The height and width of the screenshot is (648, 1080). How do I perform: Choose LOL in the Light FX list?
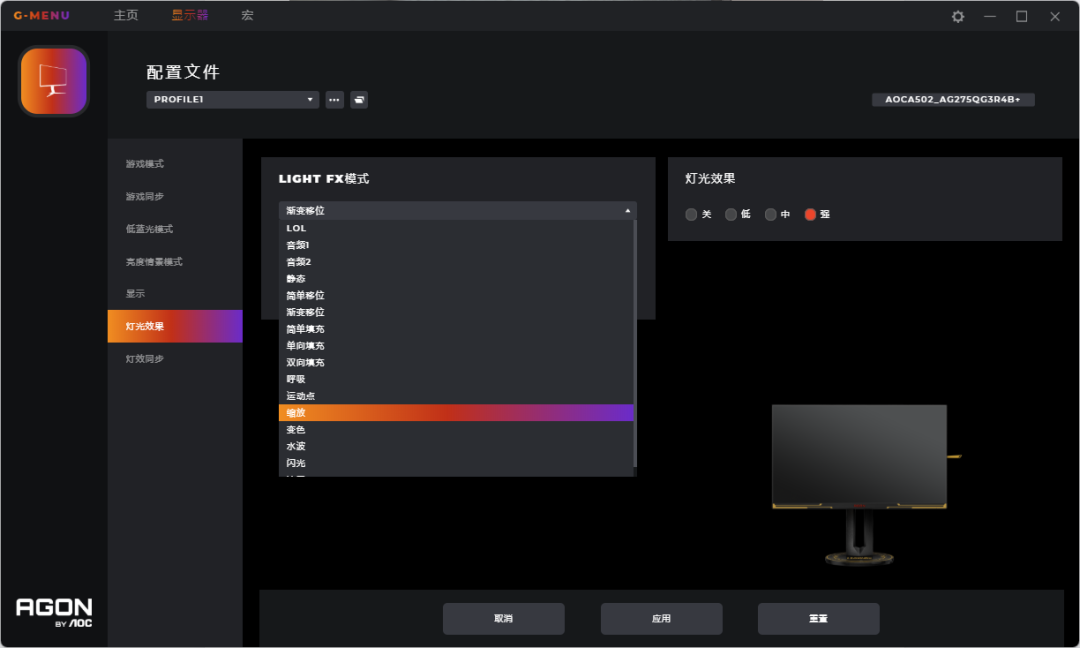pos(456,229)
